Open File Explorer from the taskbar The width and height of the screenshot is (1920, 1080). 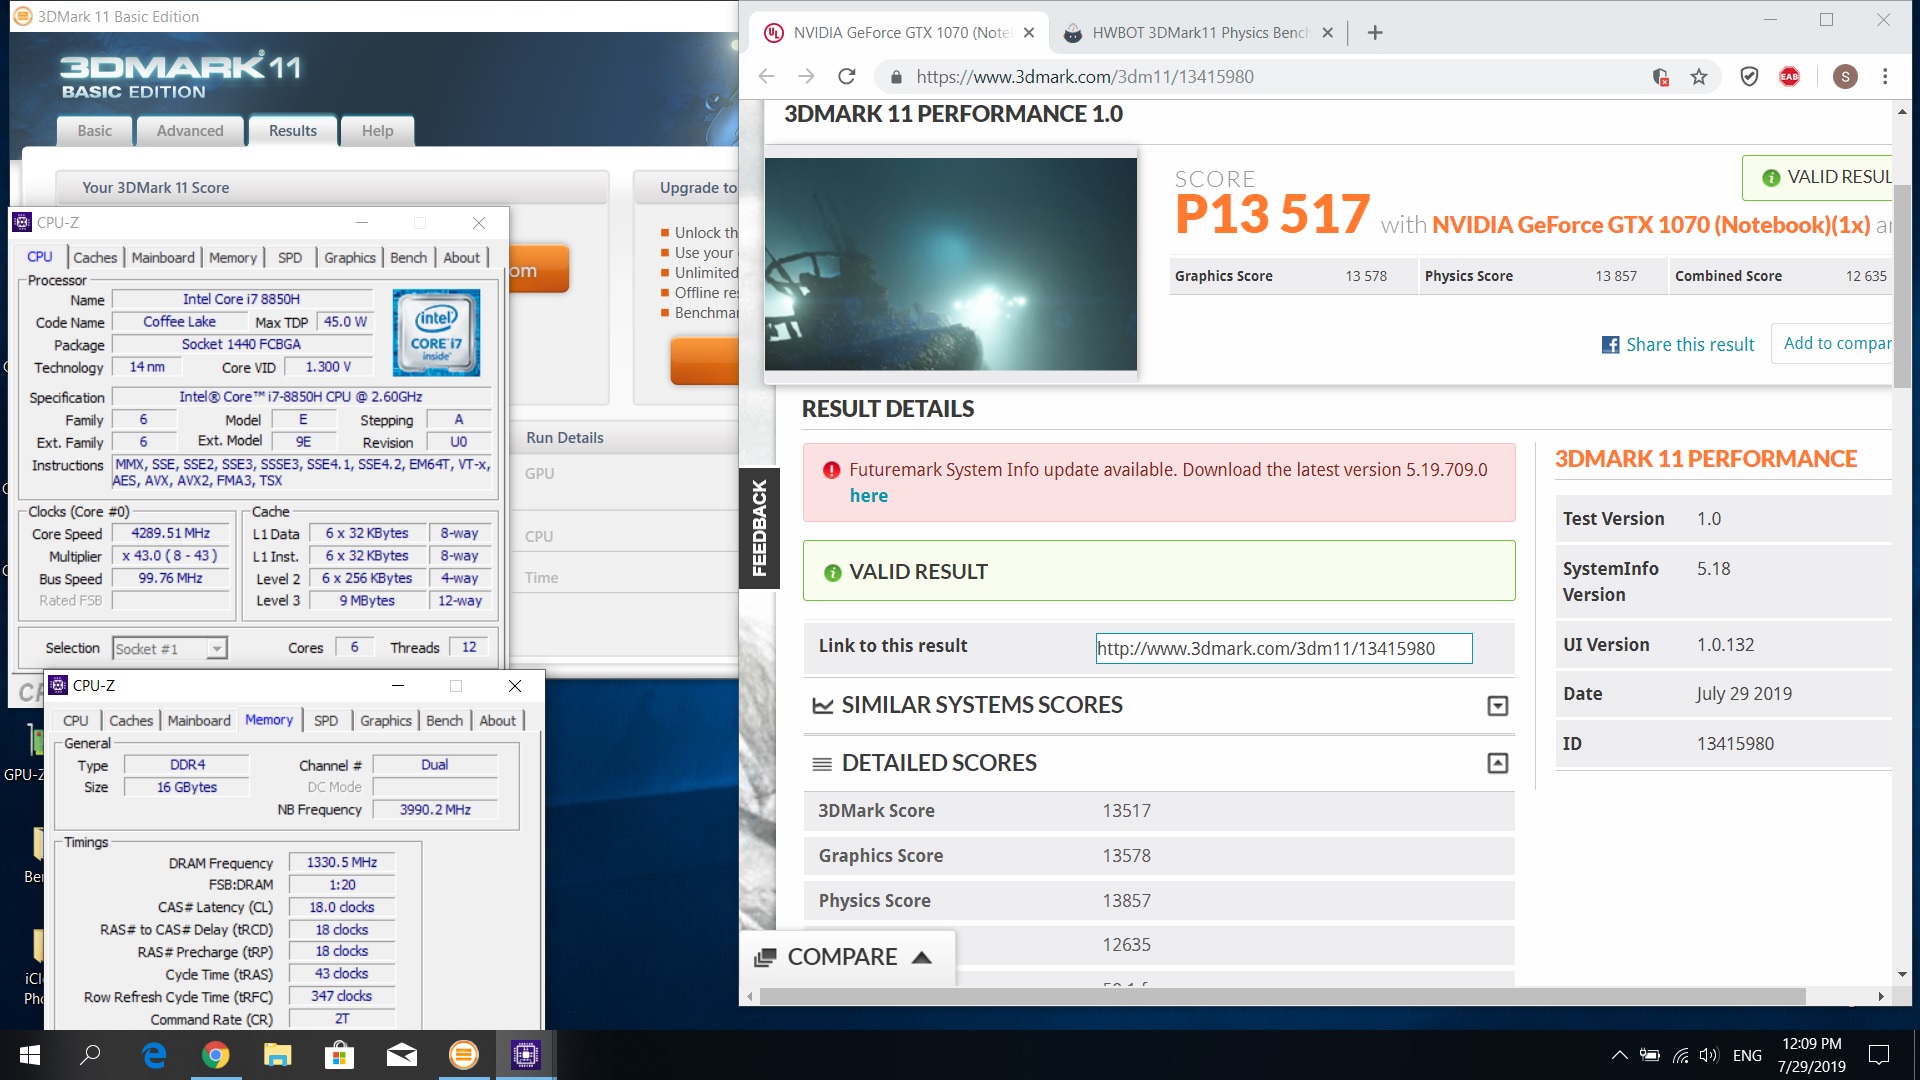pos(278,1055)
